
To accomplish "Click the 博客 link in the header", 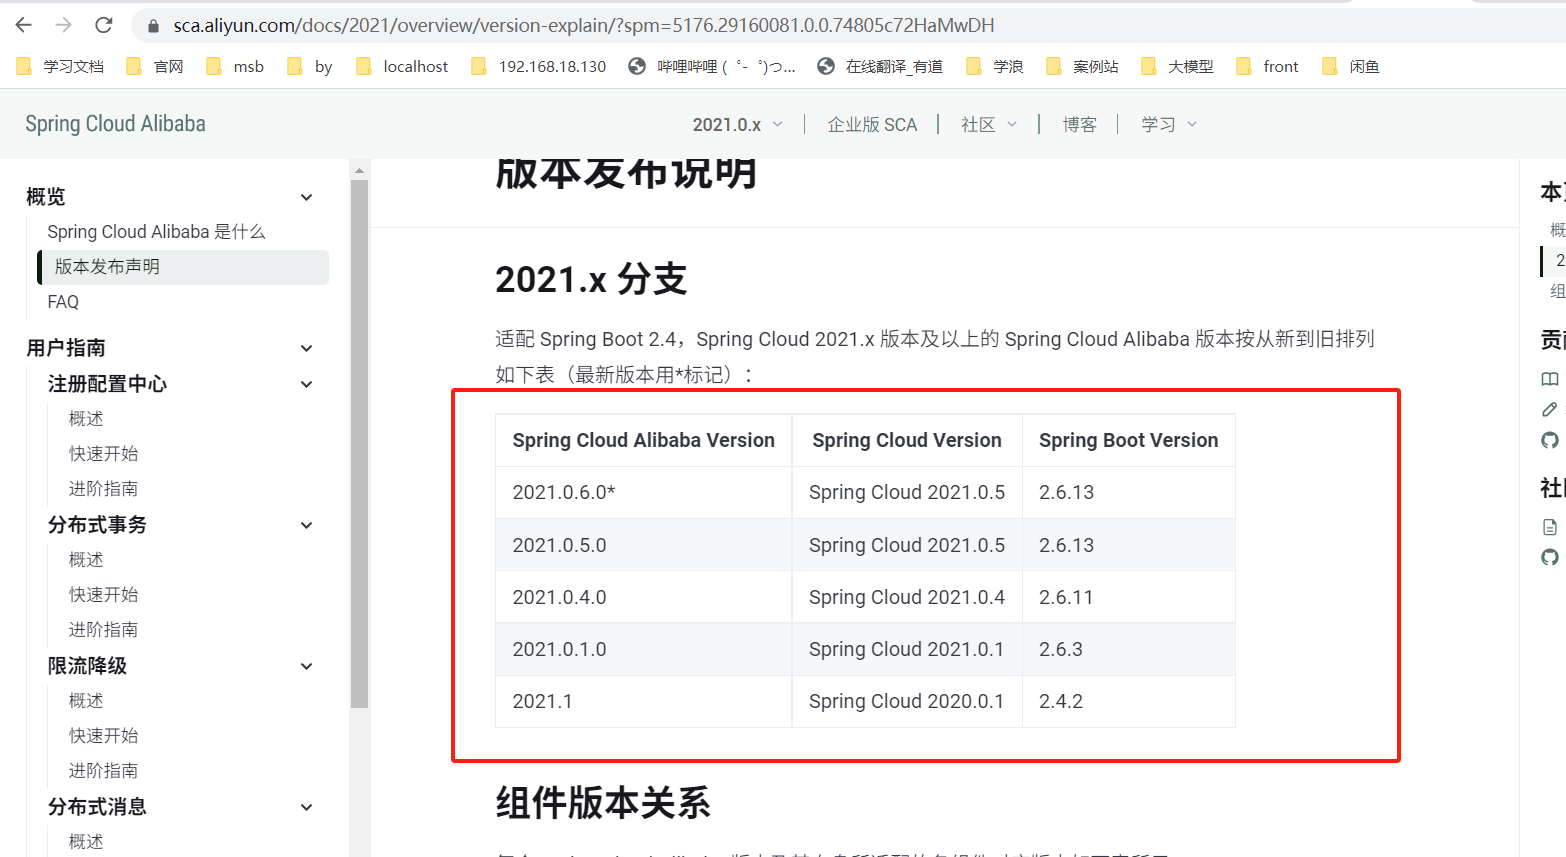I will click(x=1080, y=123).
